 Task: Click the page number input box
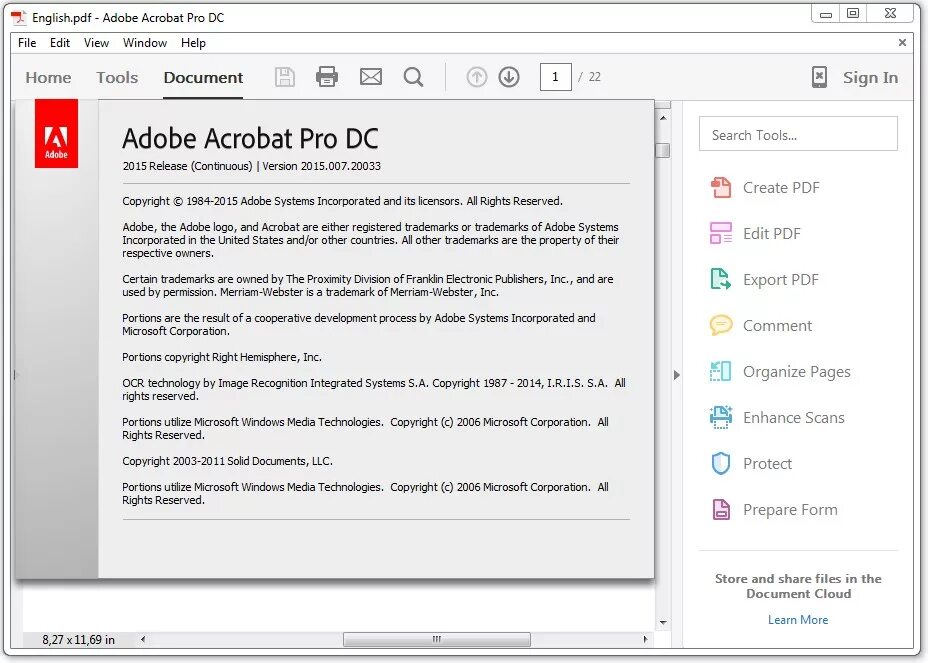556,77
